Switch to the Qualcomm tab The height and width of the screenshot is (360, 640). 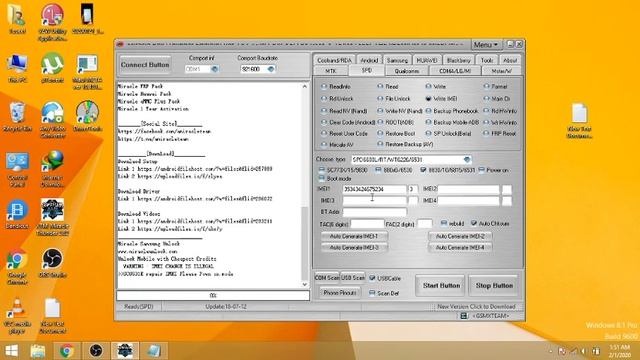[407, 71]
